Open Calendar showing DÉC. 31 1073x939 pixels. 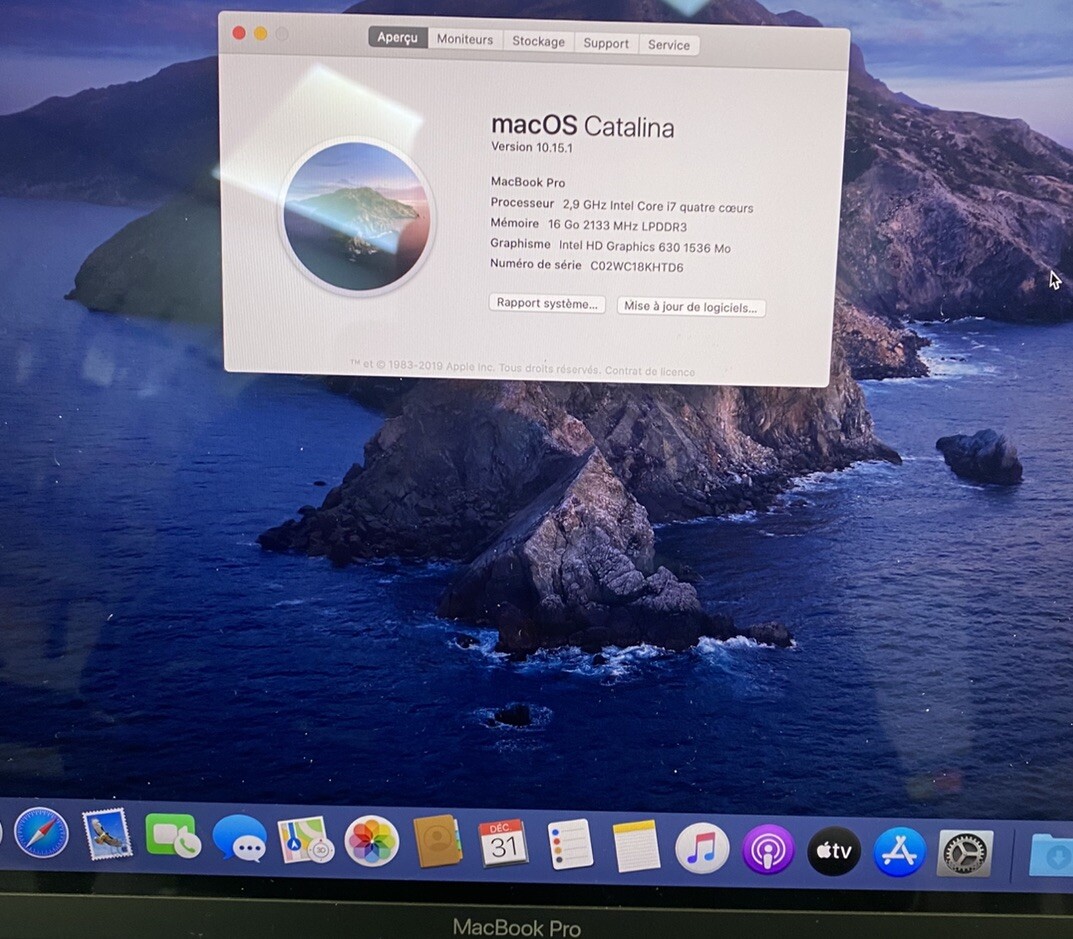pyautogui.click(x=504, y=843)
